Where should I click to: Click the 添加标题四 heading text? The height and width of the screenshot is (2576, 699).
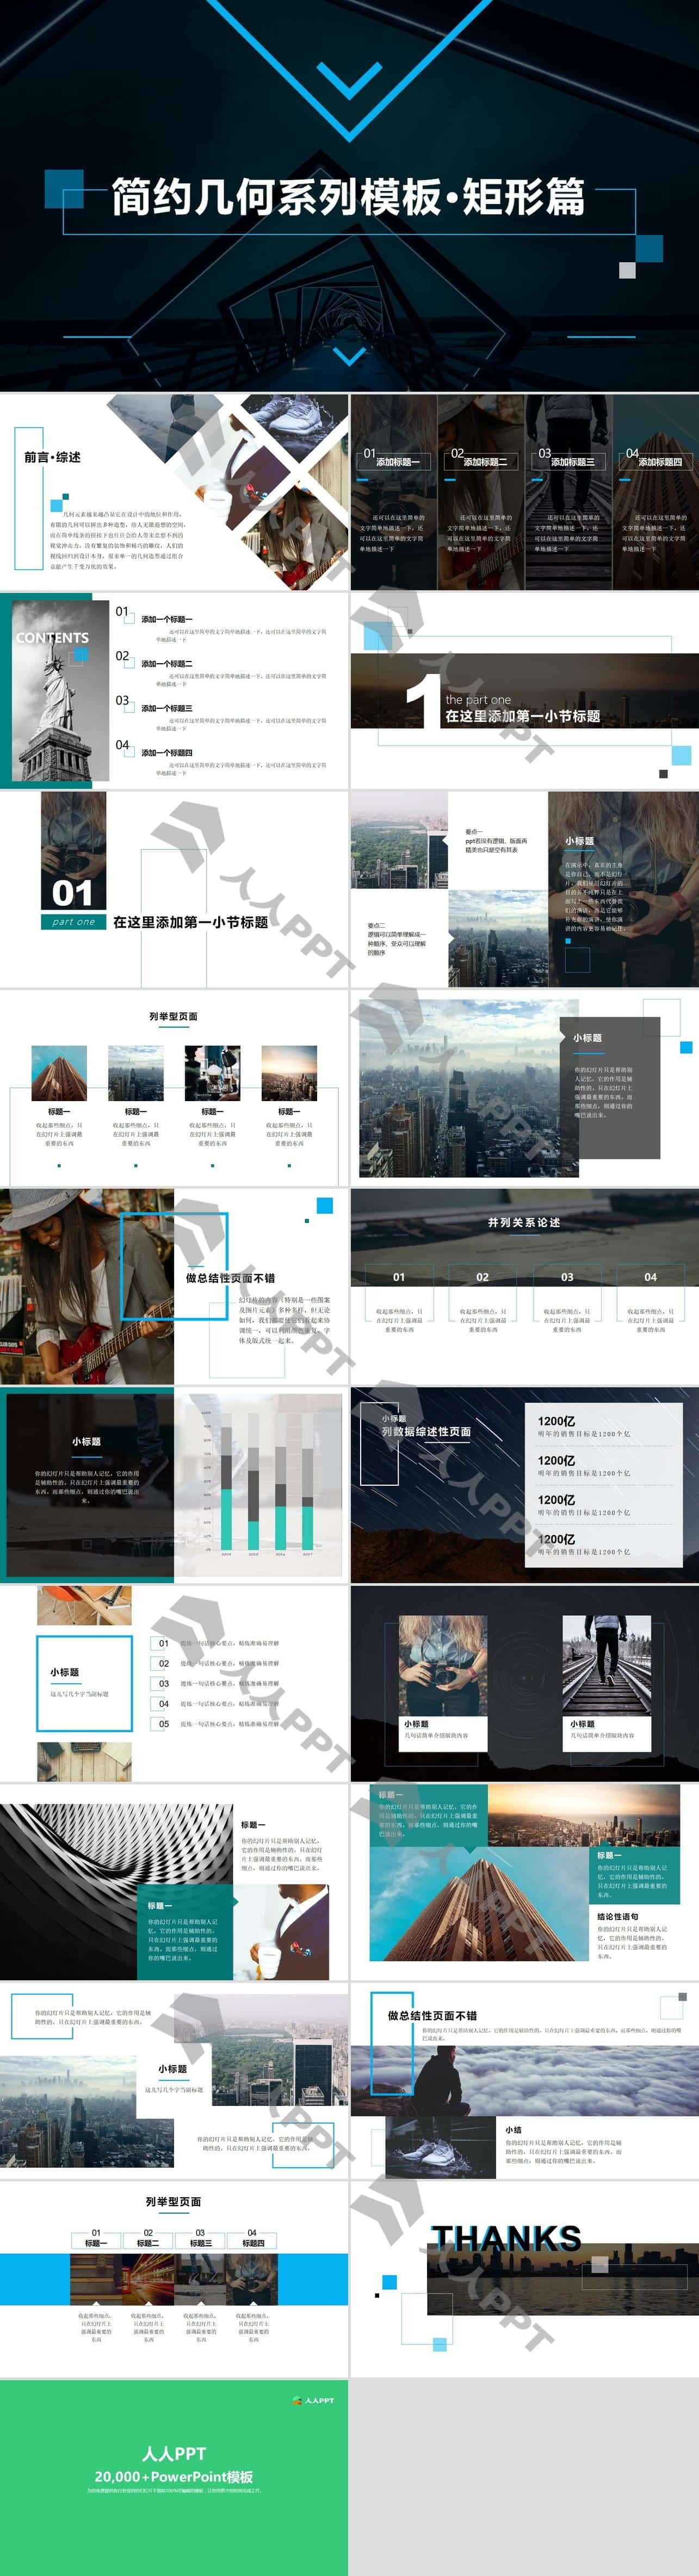tap(660, 462)
